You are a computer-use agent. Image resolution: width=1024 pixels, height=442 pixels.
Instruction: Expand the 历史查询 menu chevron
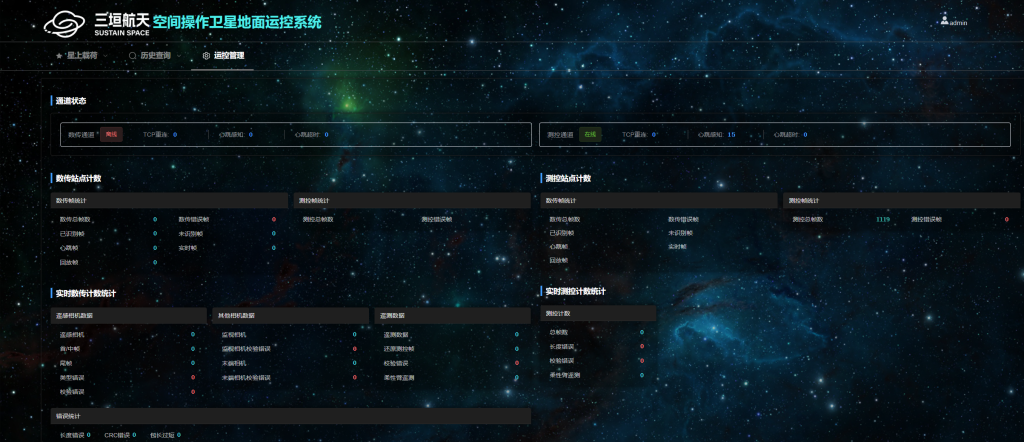[180, 56]
